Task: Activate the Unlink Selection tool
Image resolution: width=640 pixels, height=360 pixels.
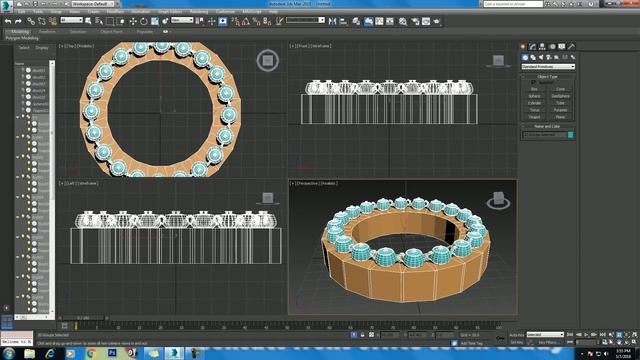Action: (42, 21)
